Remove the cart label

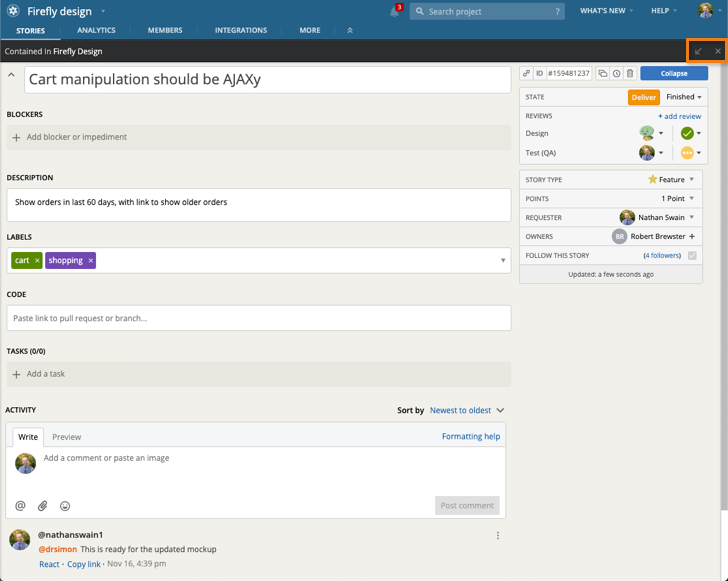[x=37, y=260]
